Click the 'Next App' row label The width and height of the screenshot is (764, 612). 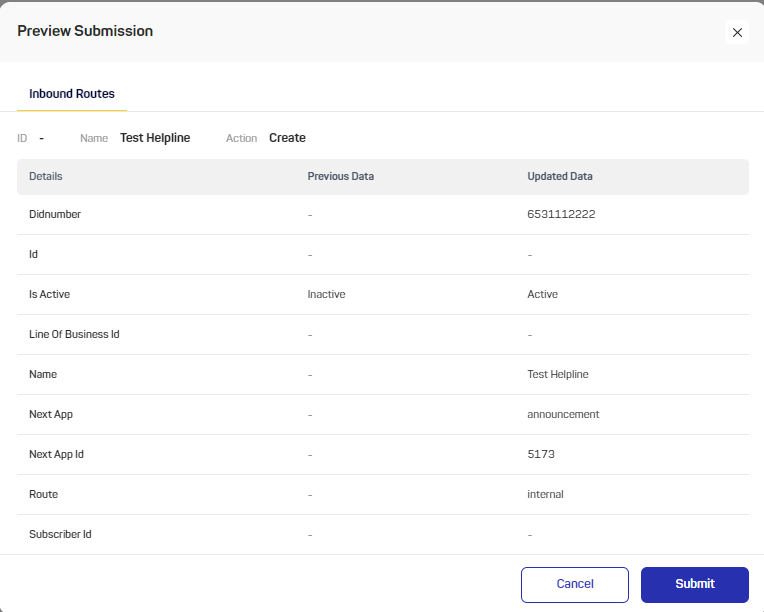51,415
